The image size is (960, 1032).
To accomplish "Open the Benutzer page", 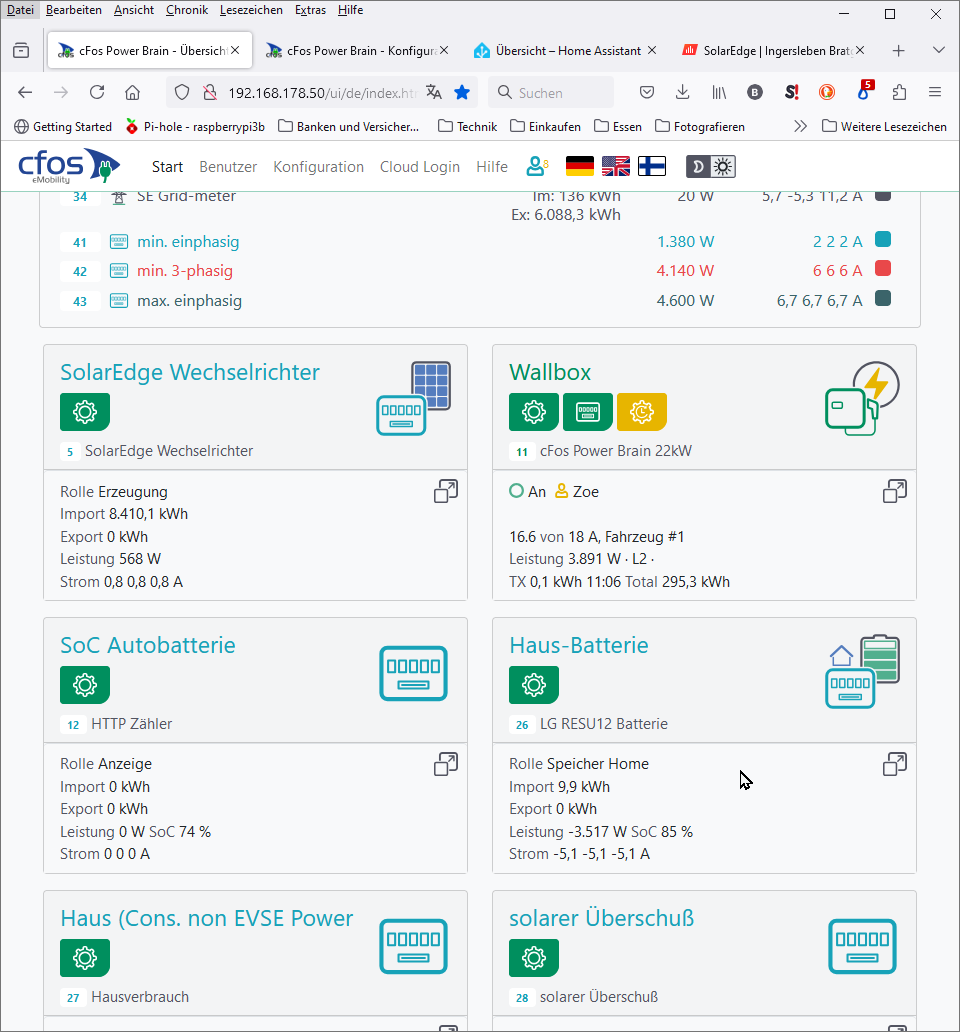I will (x=228, y=167).
